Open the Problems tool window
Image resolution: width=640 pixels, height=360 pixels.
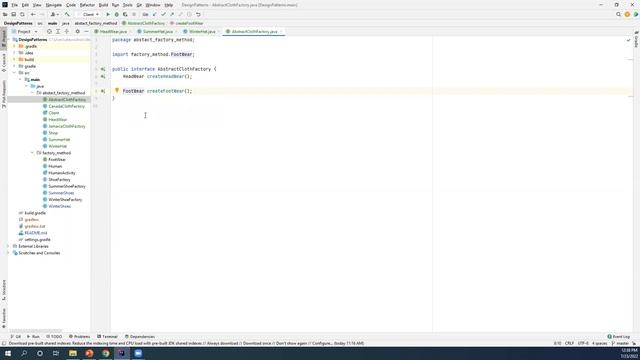(80, 337)
